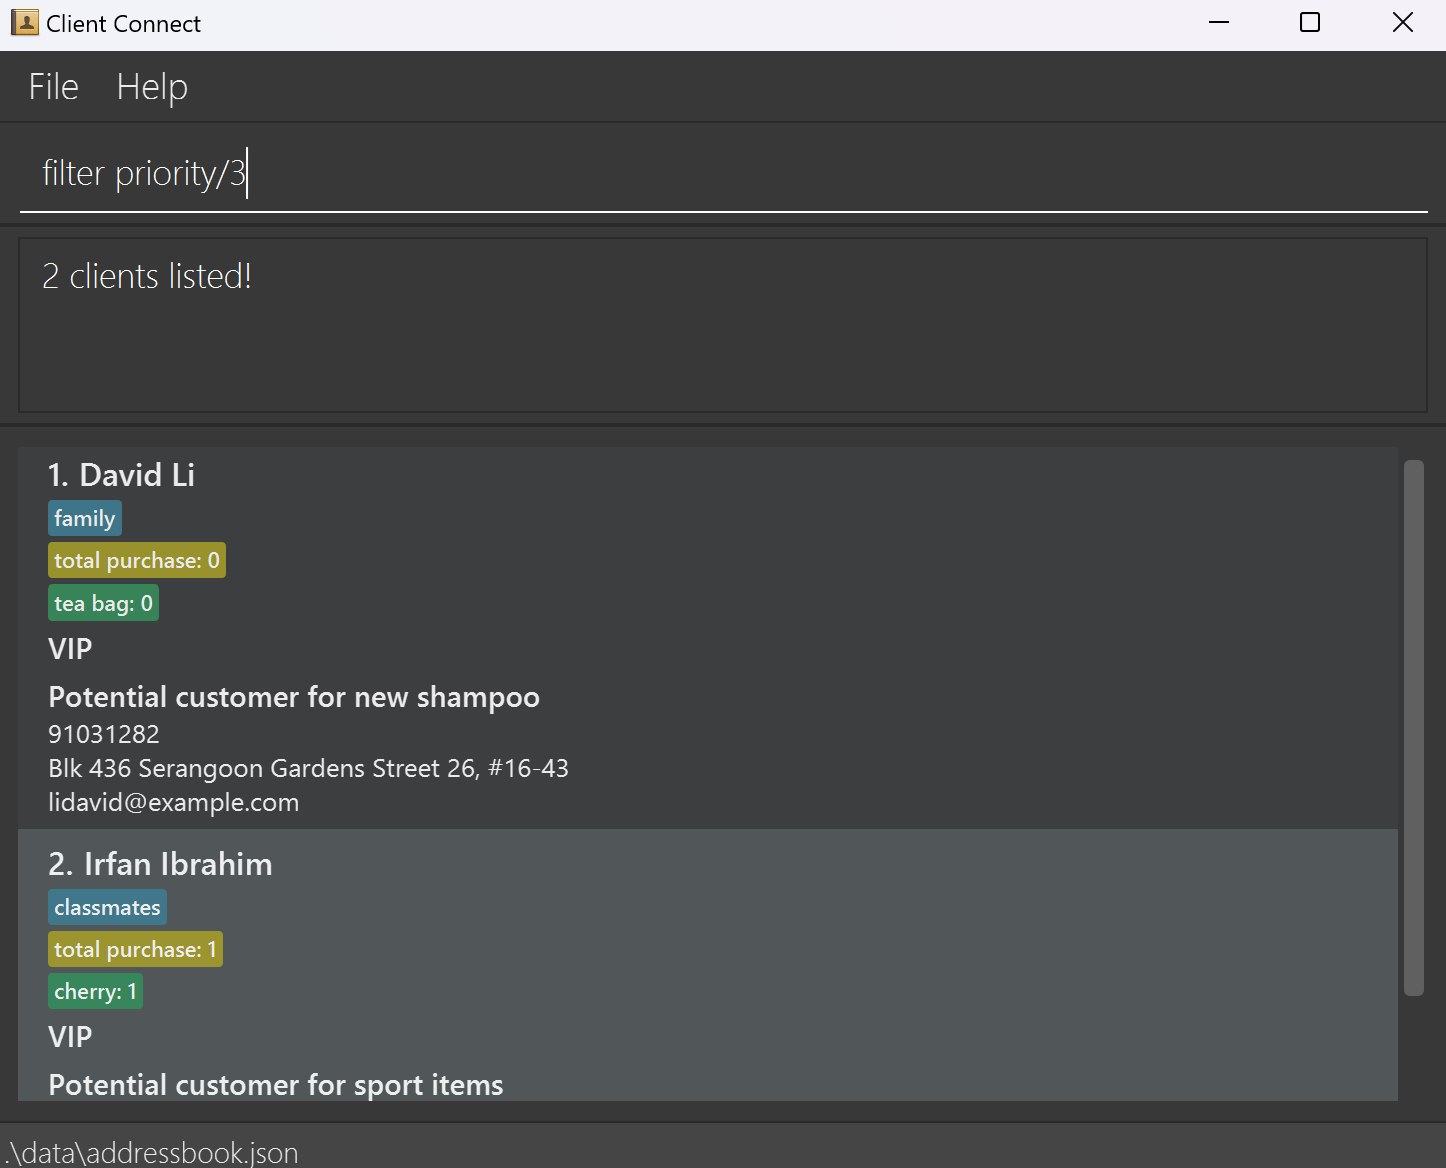
Task: Select the Irfan Ibrahim client entry
Action: coord(708,965)
